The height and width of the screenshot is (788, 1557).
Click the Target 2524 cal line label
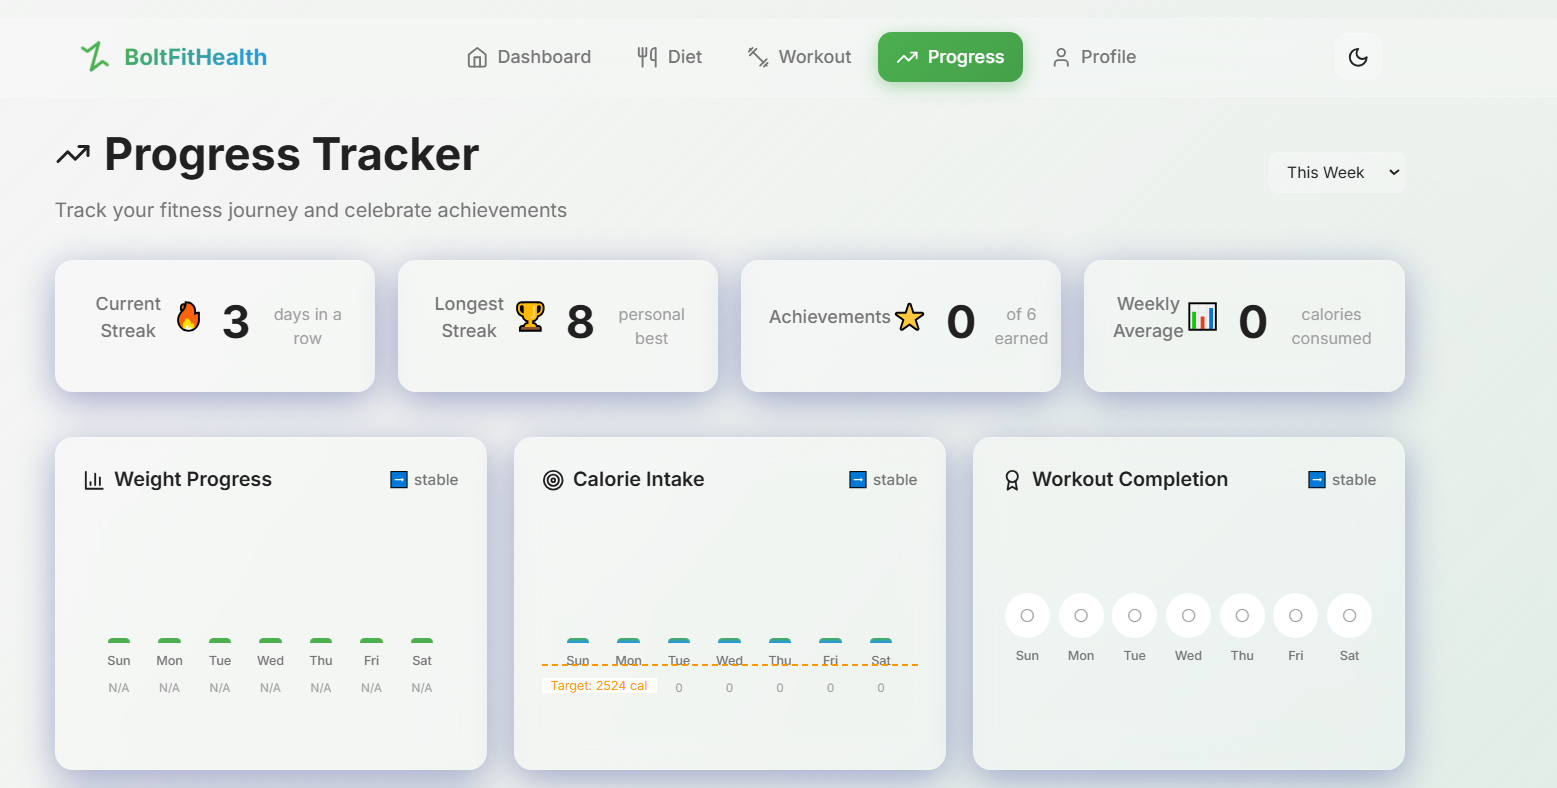[x=598, y=685]
